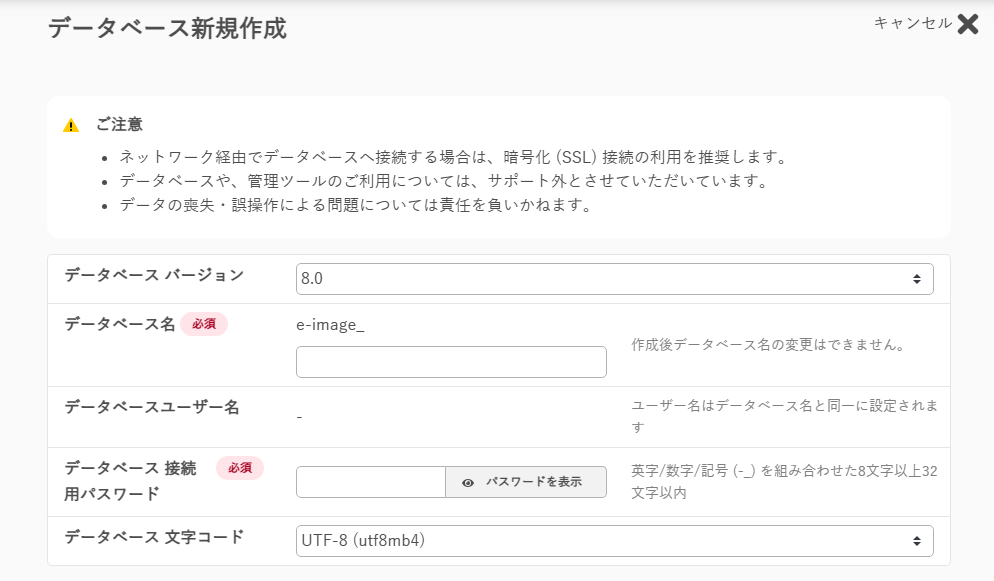The width and height of the screenshot is (994, 581).
Task: Click the X icon beside キャンセル
Action: click(967, 24)
